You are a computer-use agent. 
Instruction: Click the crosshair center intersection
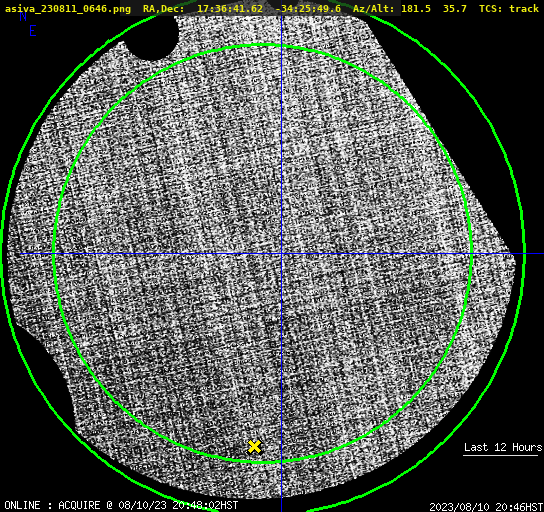(281, 254)
